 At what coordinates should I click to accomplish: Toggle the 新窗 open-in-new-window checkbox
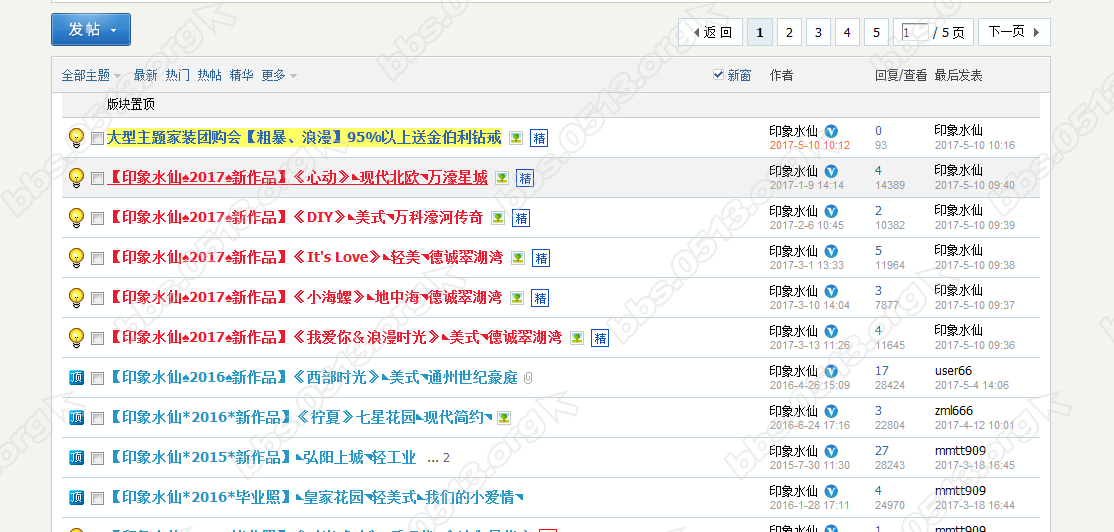[x=718, y=75]
